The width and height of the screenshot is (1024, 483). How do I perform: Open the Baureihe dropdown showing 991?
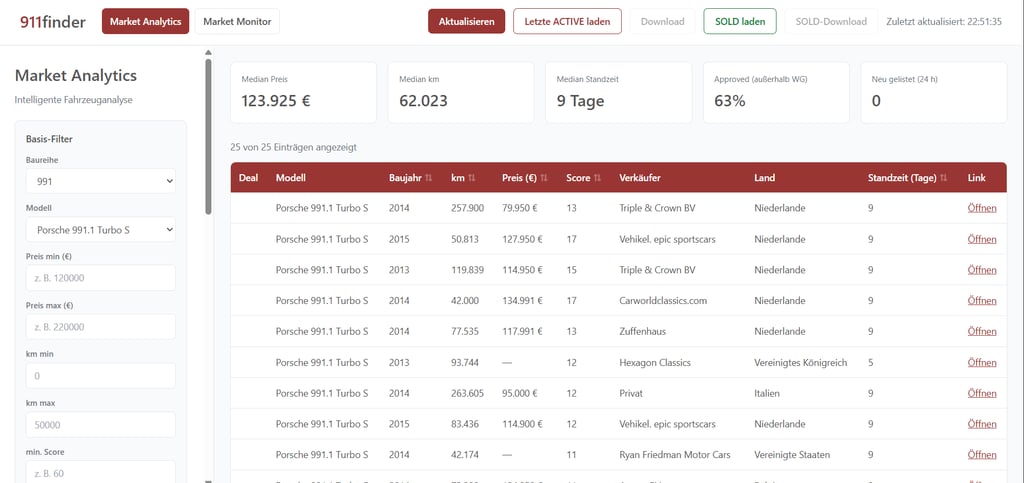[101, 181]
